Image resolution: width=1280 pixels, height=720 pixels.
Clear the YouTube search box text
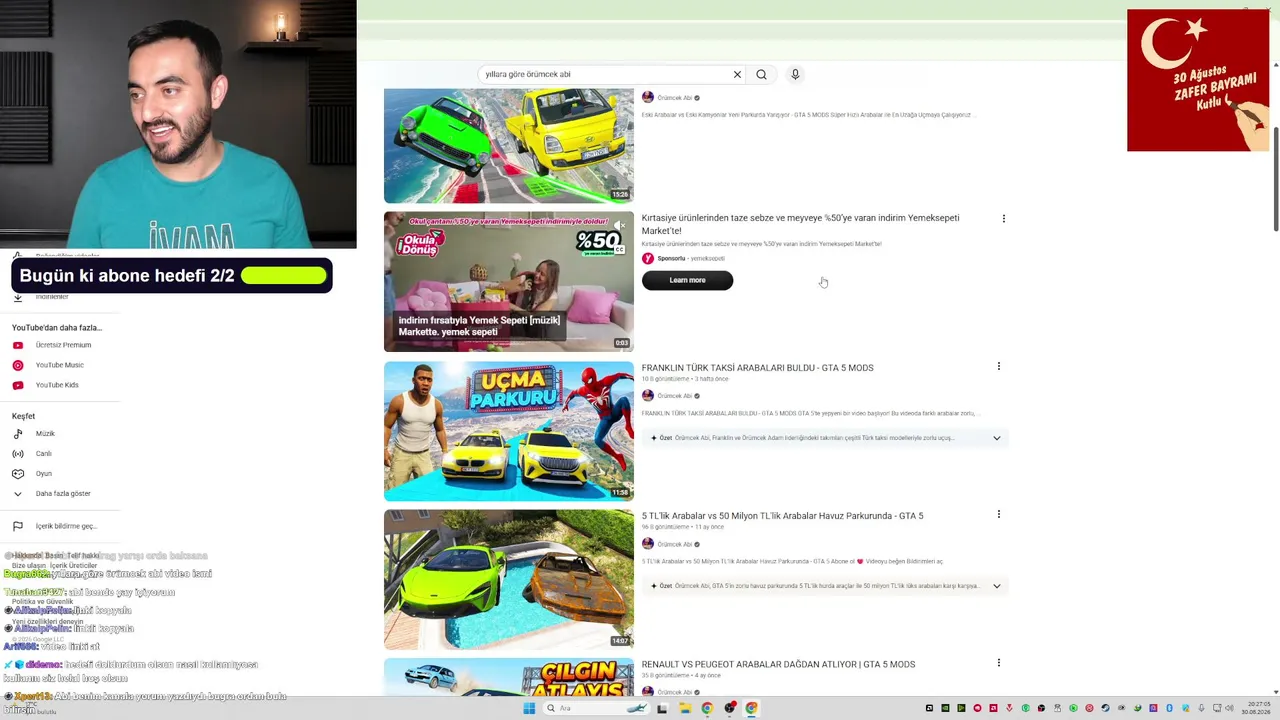coord(737,74)
